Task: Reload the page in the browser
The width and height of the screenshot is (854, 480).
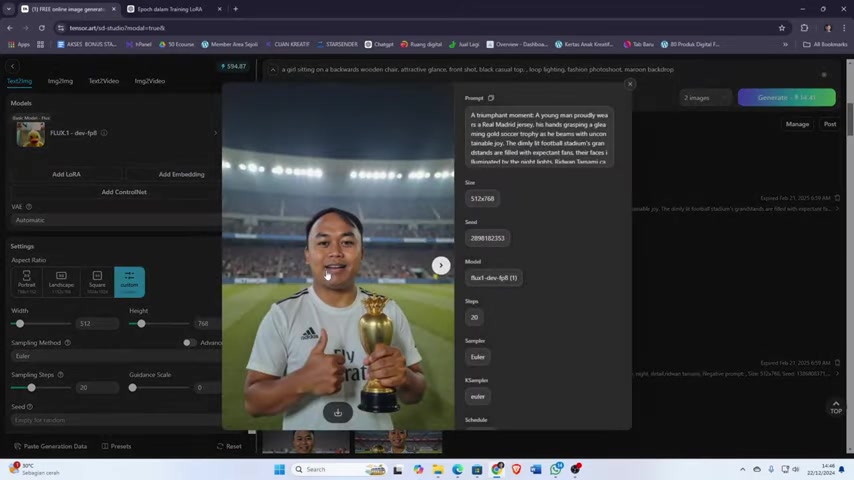Action: [x=41, y=28]
